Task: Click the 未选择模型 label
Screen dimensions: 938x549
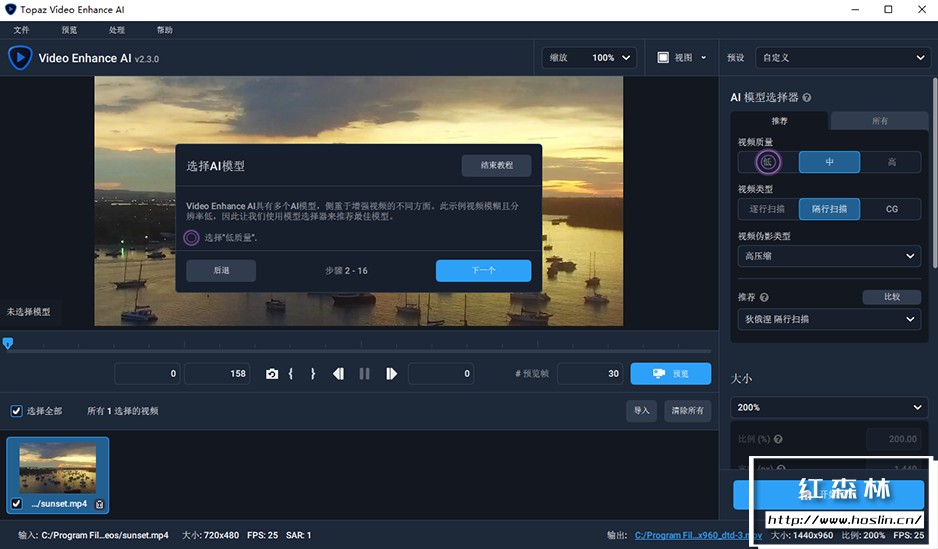Action: click(x=29, y=312)
